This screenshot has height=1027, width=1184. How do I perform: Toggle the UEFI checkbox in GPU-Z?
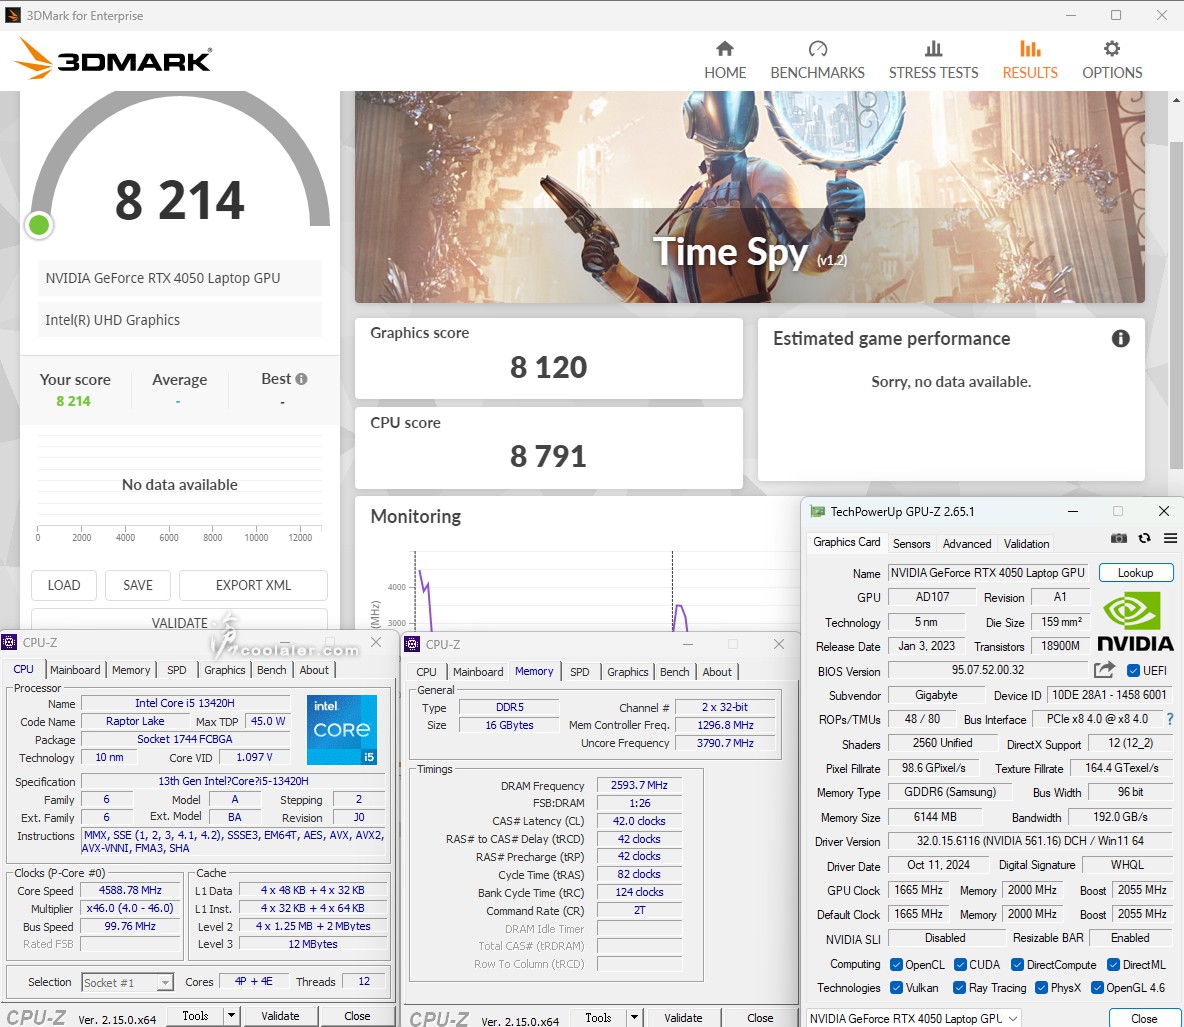tap(1133, 671)
